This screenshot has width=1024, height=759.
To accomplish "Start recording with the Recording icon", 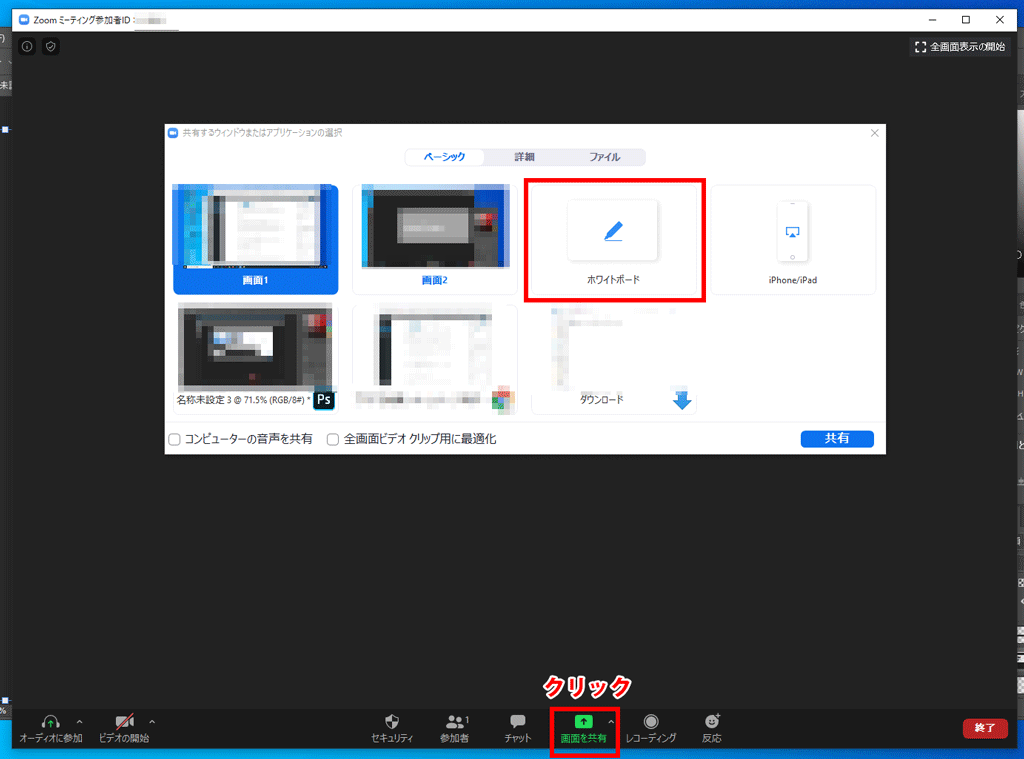I will coord(651,721).
